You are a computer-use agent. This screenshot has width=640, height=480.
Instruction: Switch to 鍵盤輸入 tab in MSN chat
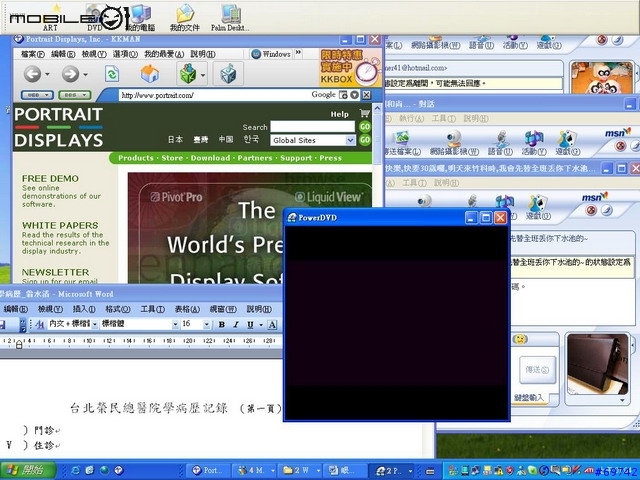click(x=529, y=397)
